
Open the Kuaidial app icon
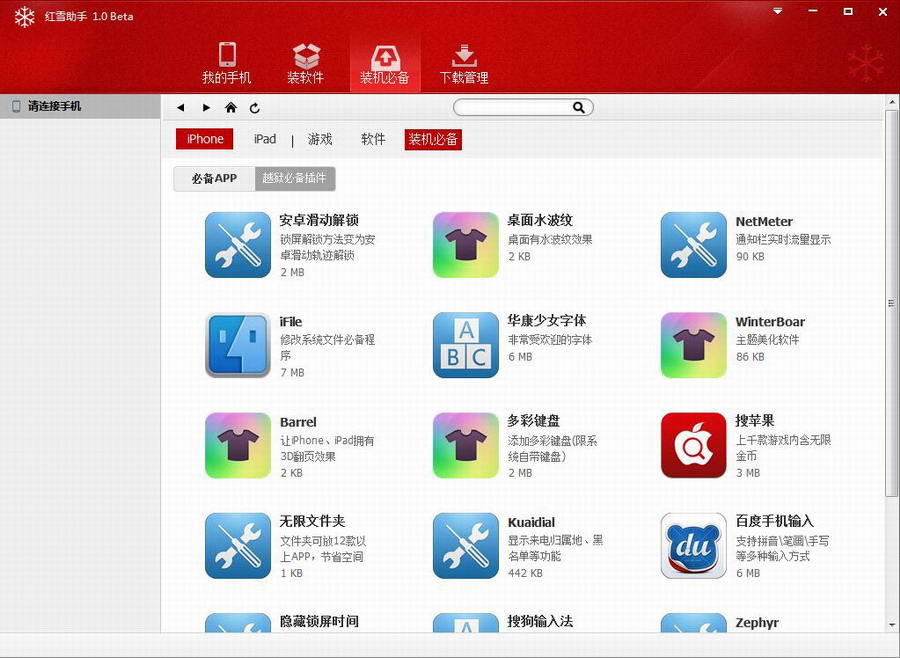pos(465,545)
